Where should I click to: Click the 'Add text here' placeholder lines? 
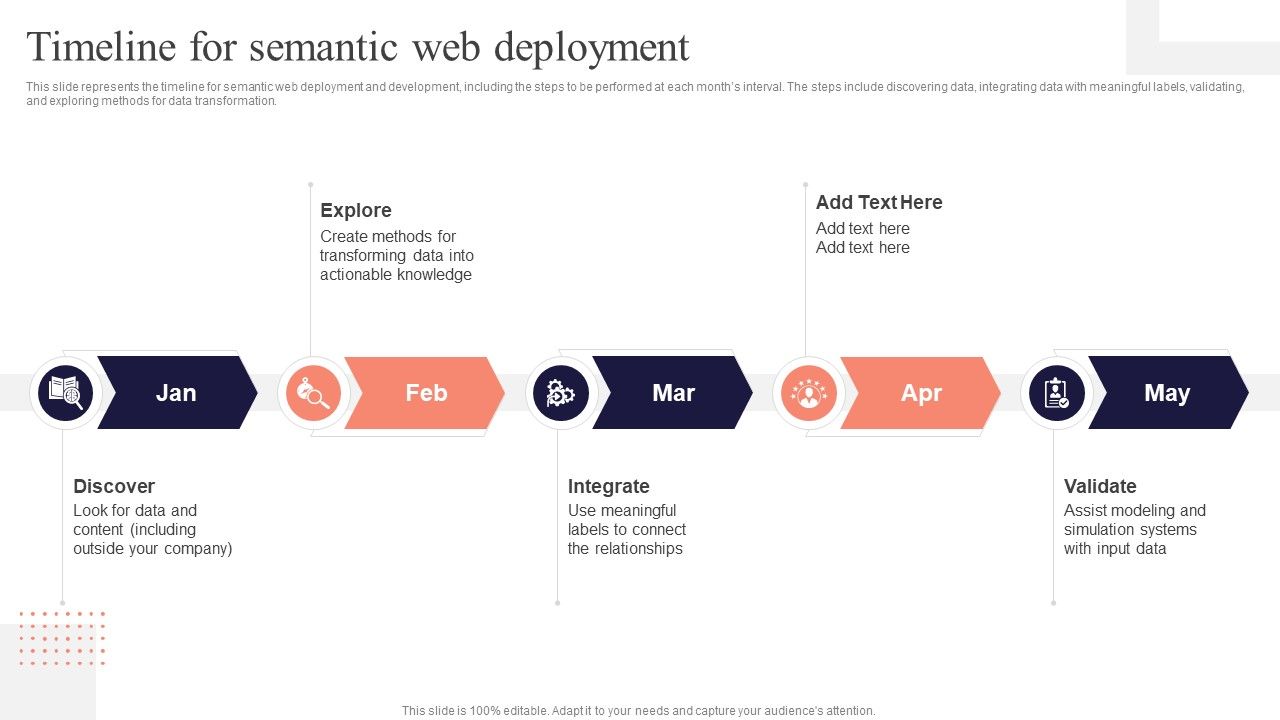(863, 238)
